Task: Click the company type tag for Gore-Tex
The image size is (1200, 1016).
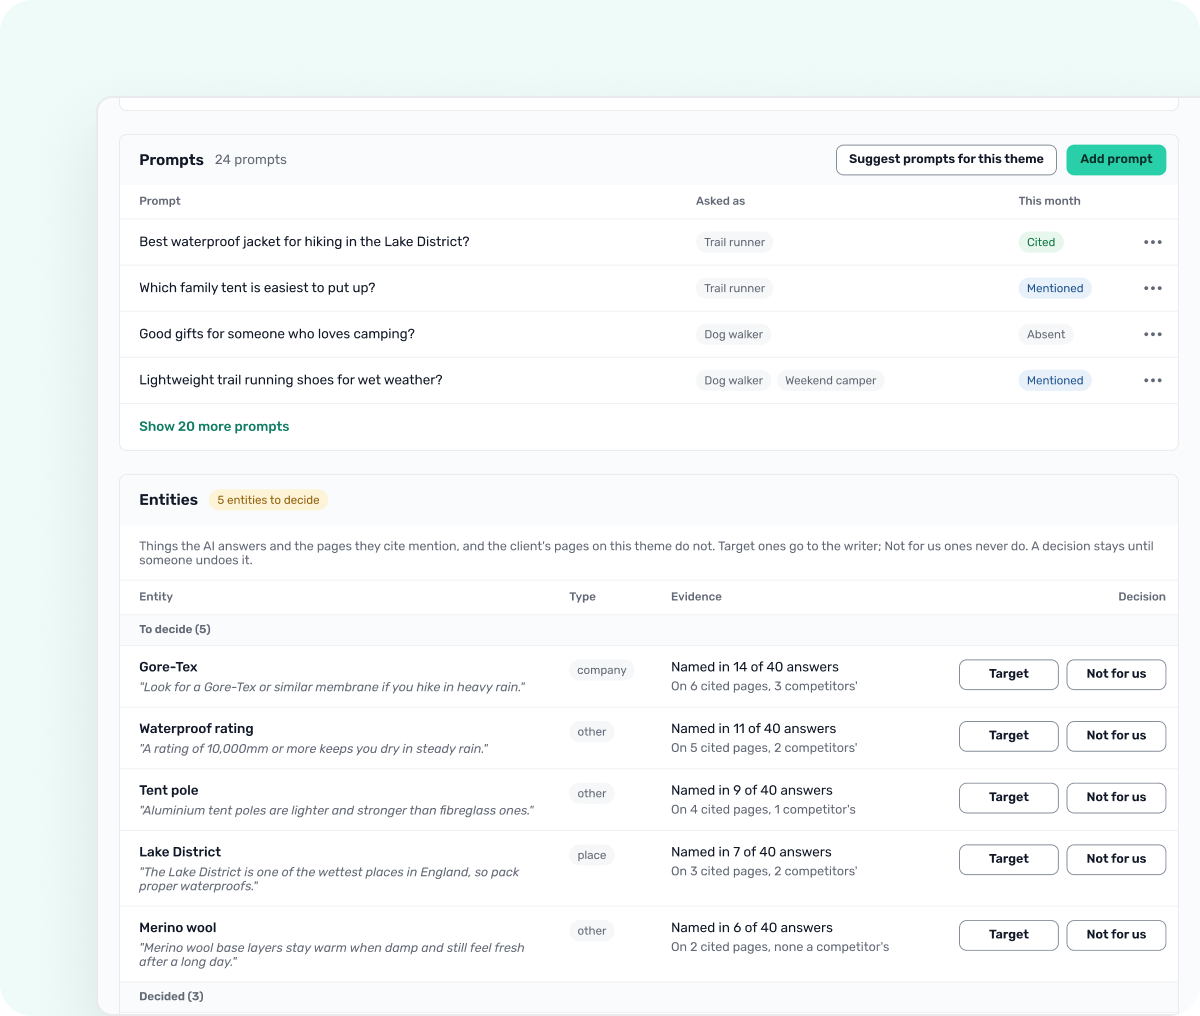Action: [601, 670]
